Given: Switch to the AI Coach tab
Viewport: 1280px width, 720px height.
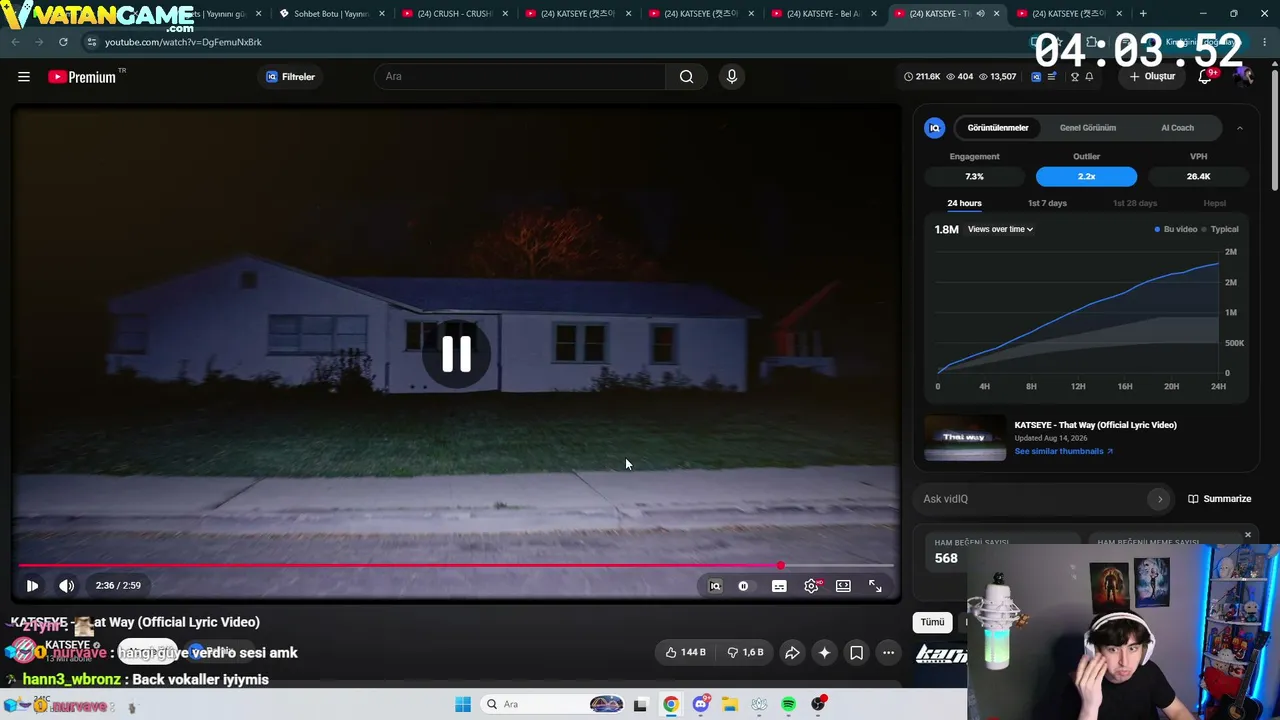Looking at the screenshot, I should (1177, 128).
